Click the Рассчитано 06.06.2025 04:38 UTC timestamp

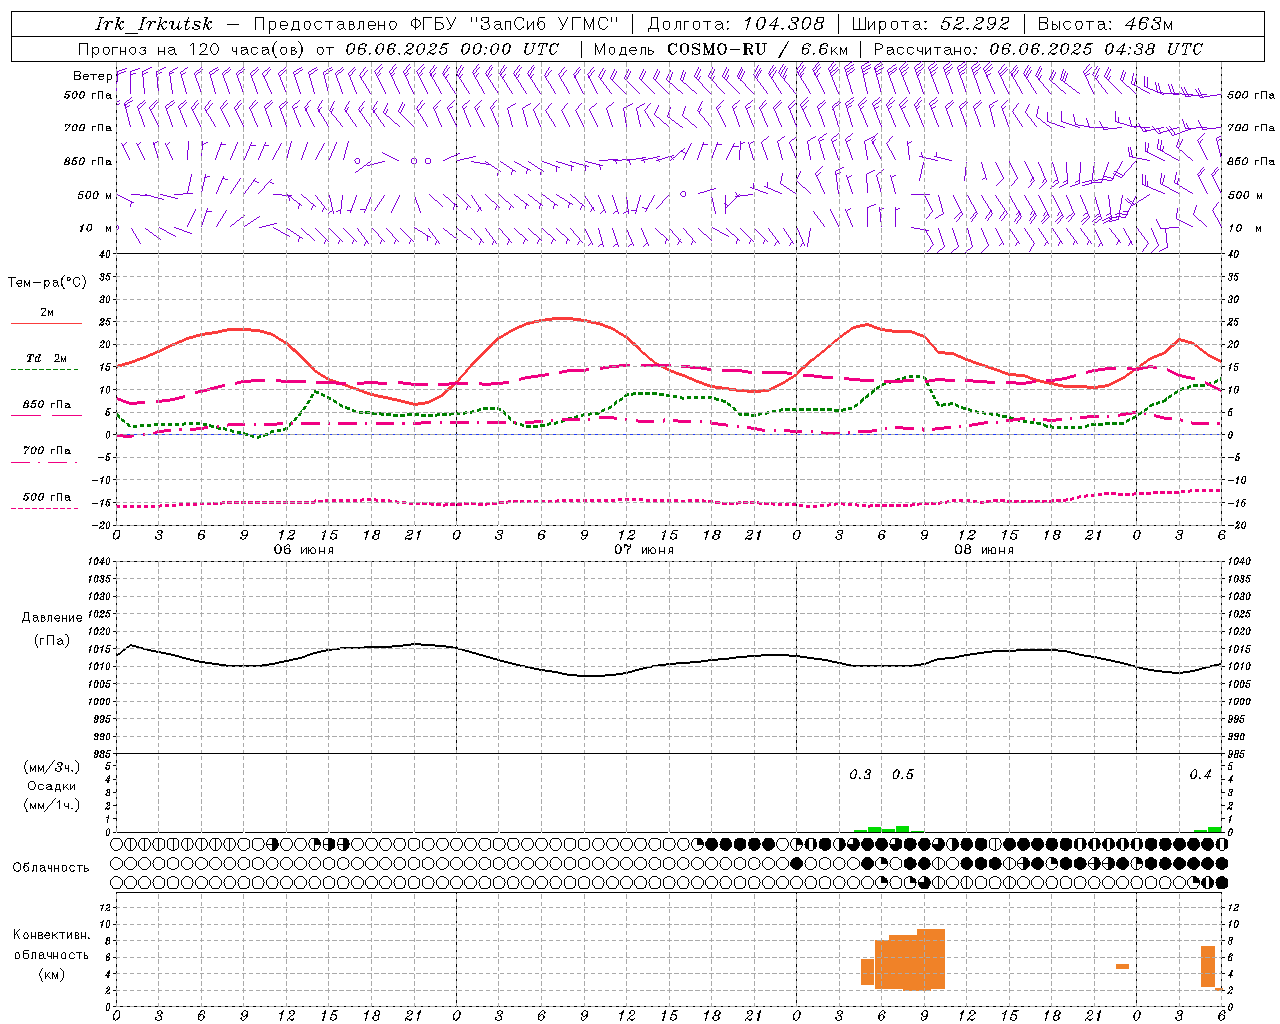coord(1038,49)
